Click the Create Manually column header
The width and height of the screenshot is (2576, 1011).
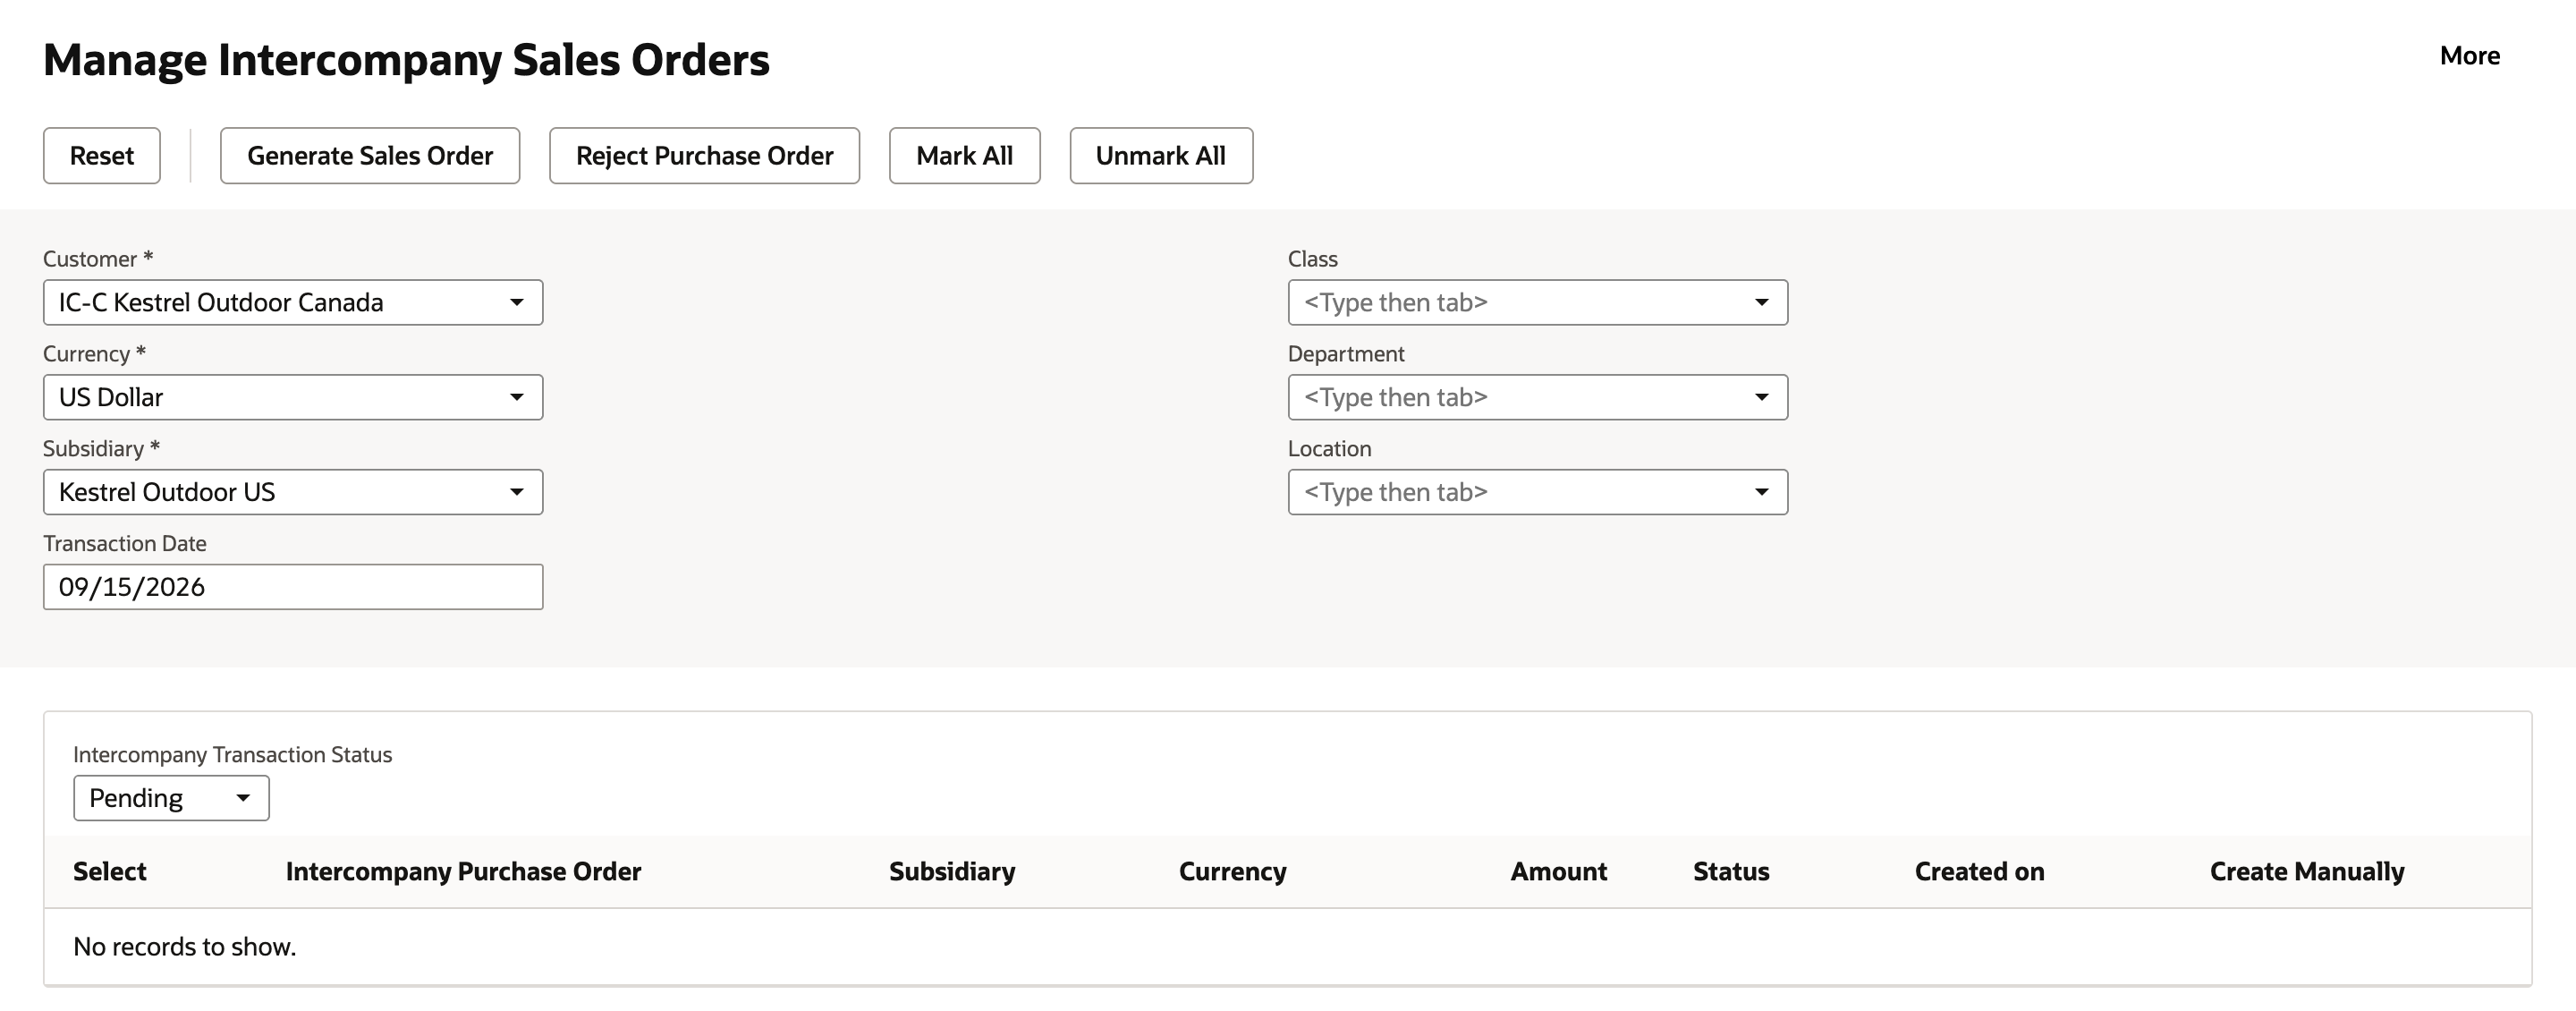coord(2307,871)
